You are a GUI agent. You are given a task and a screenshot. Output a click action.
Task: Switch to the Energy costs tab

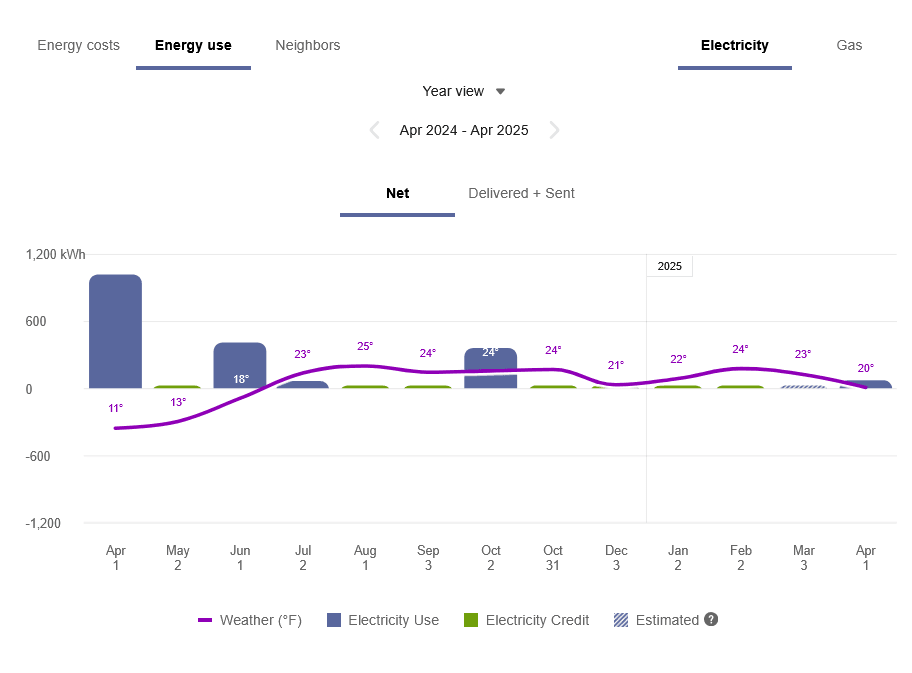pos(78,45)
